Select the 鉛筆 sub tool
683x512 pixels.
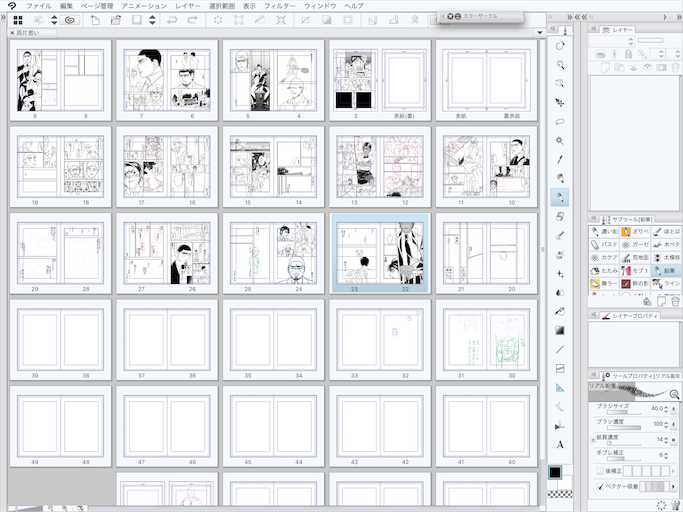click(666, 271)
